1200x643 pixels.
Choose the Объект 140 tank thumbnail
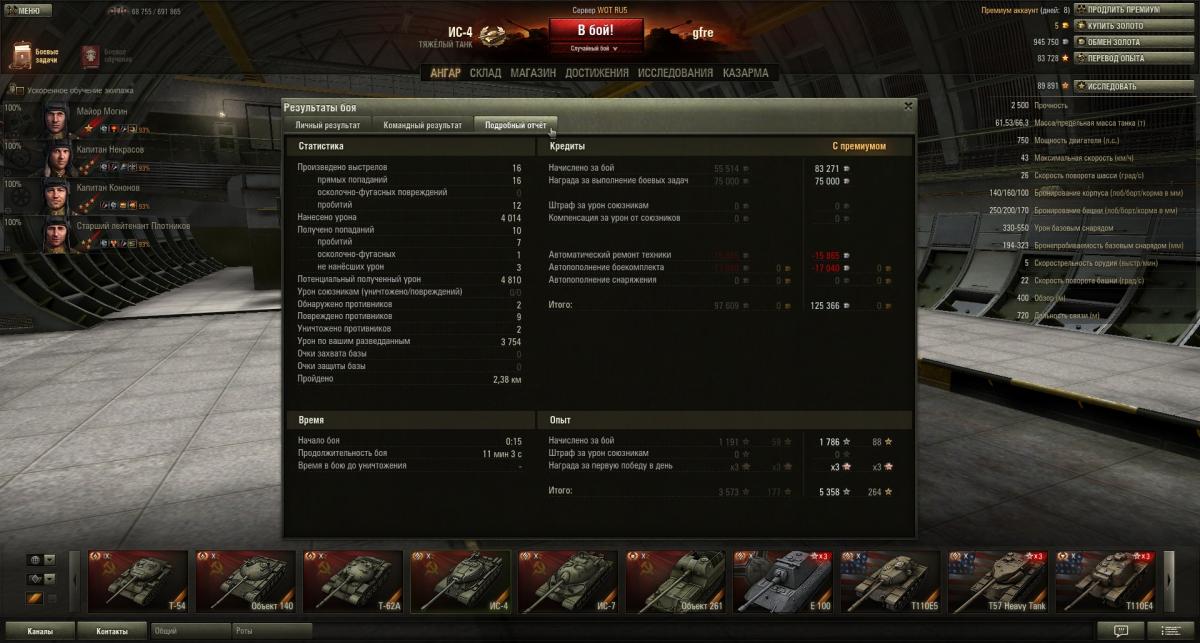point(246,581)
